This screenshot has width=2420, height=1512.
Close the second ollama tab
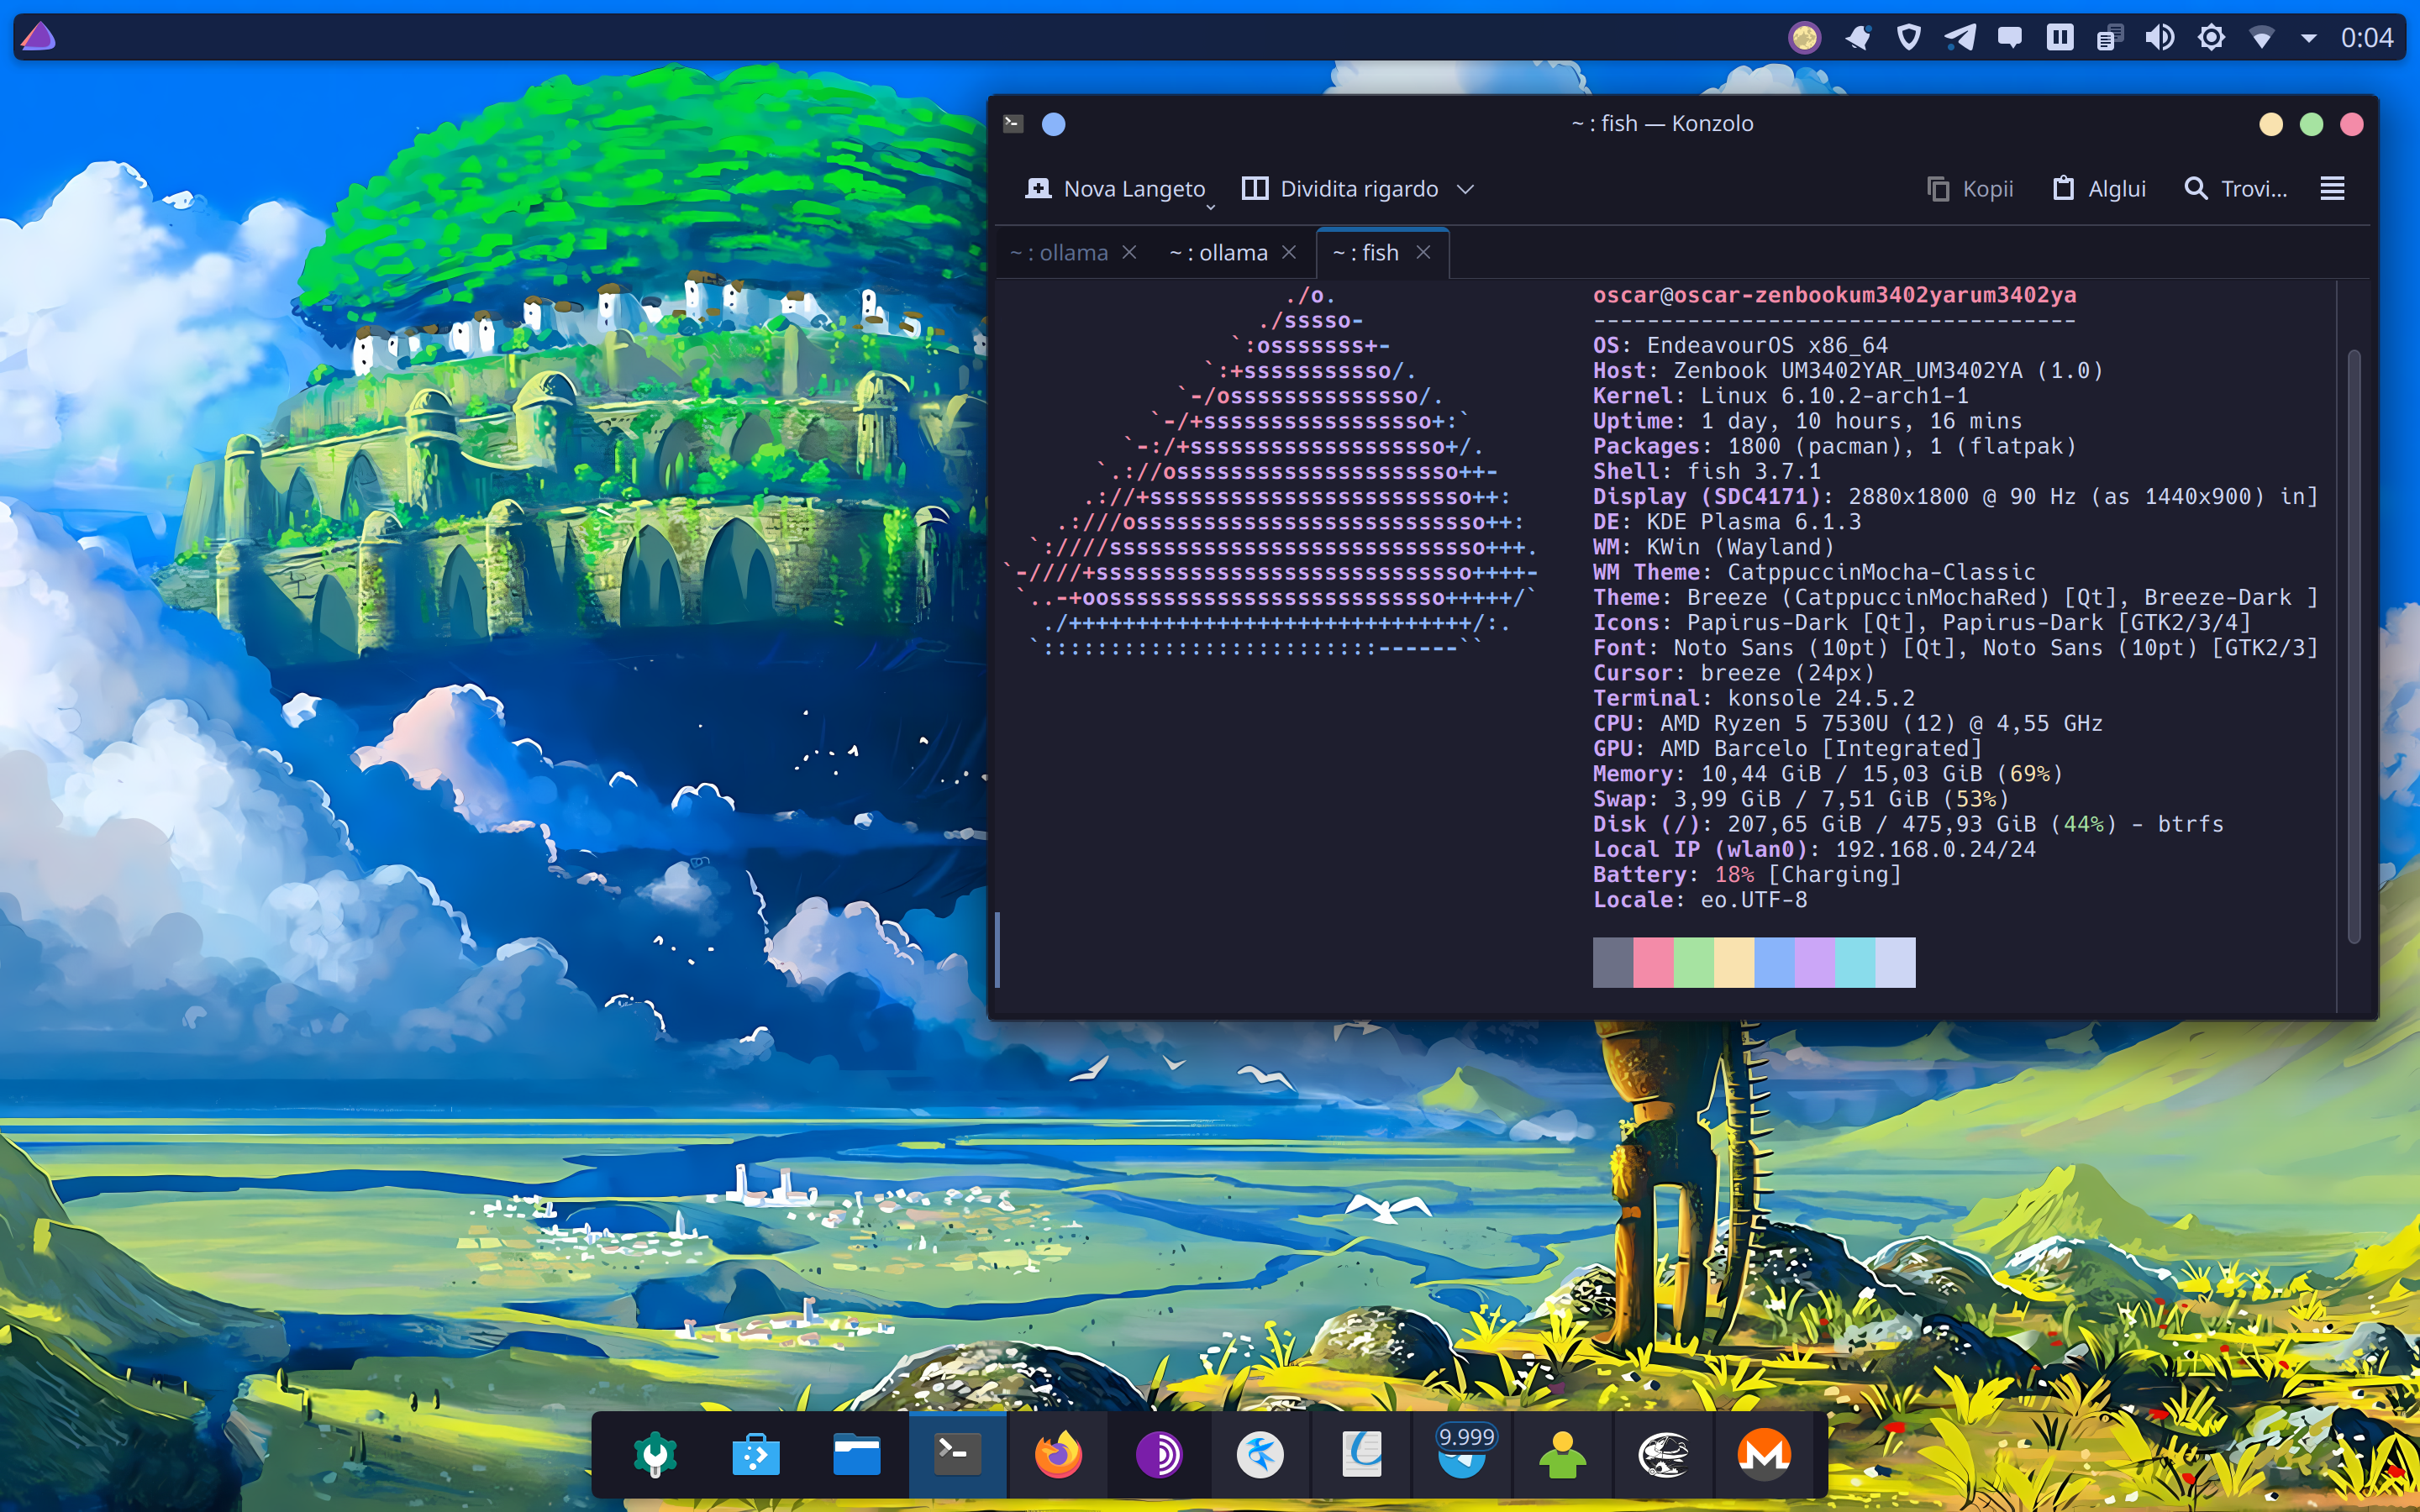click(x=1289, y=252)
